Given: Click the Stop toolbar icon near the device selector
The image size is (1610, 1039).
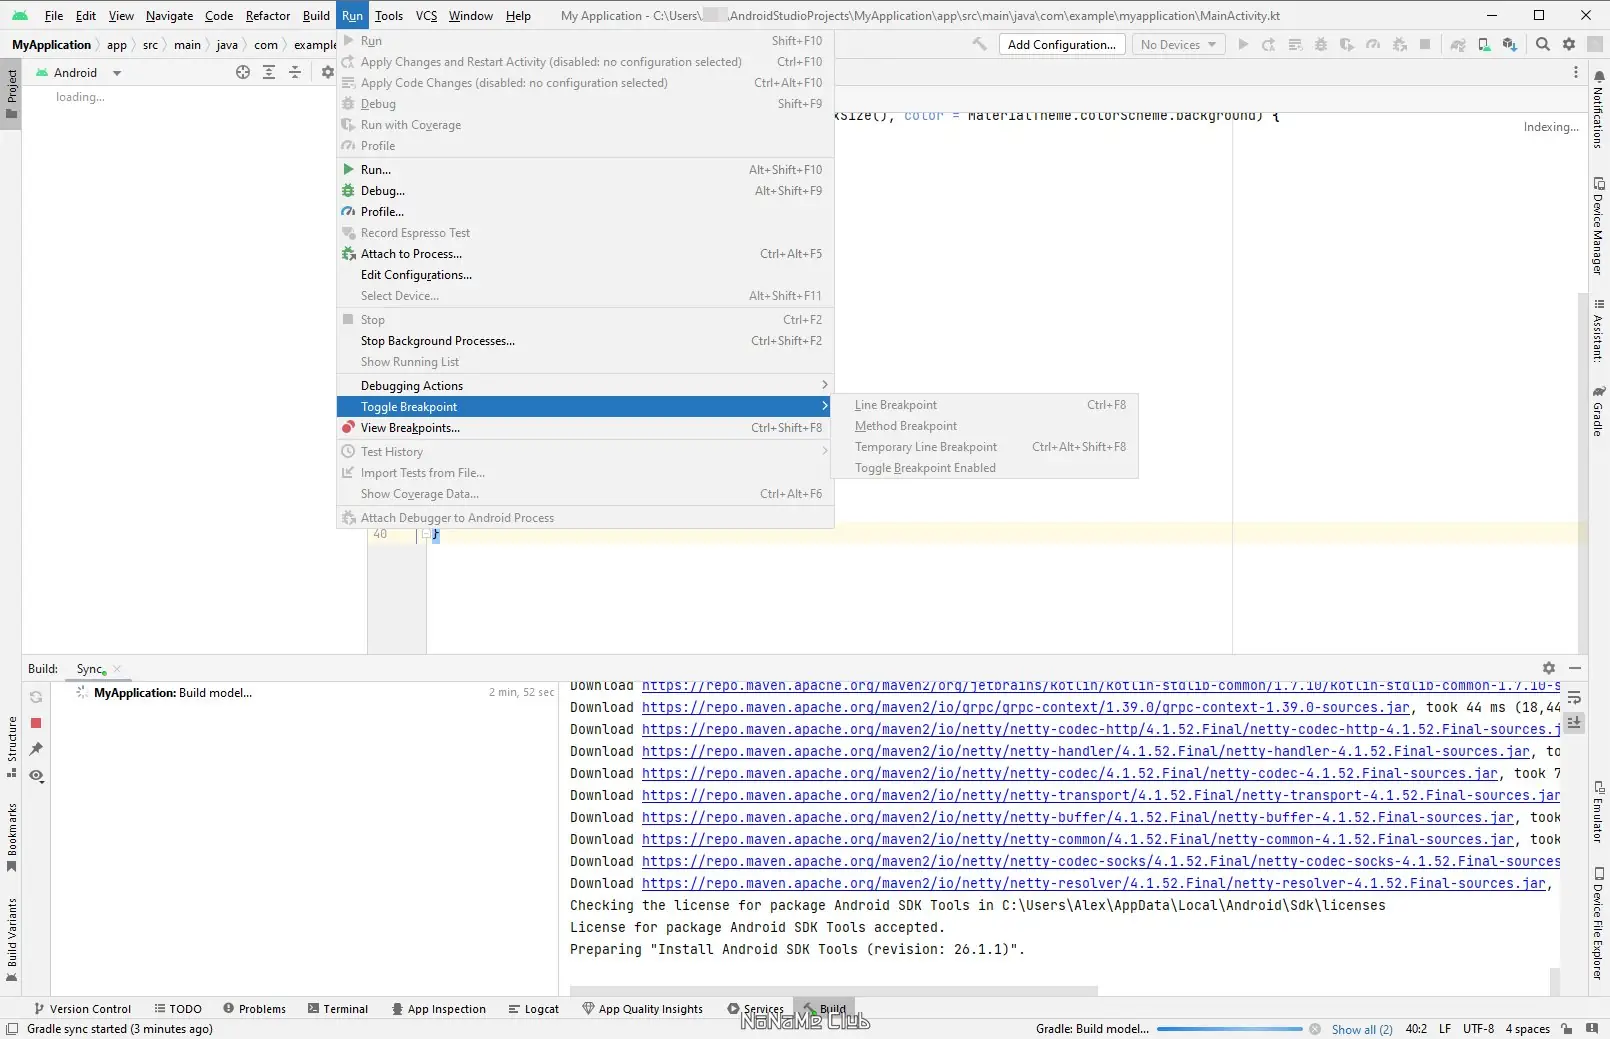Looking at the screenshot, I should point(1425,44).
